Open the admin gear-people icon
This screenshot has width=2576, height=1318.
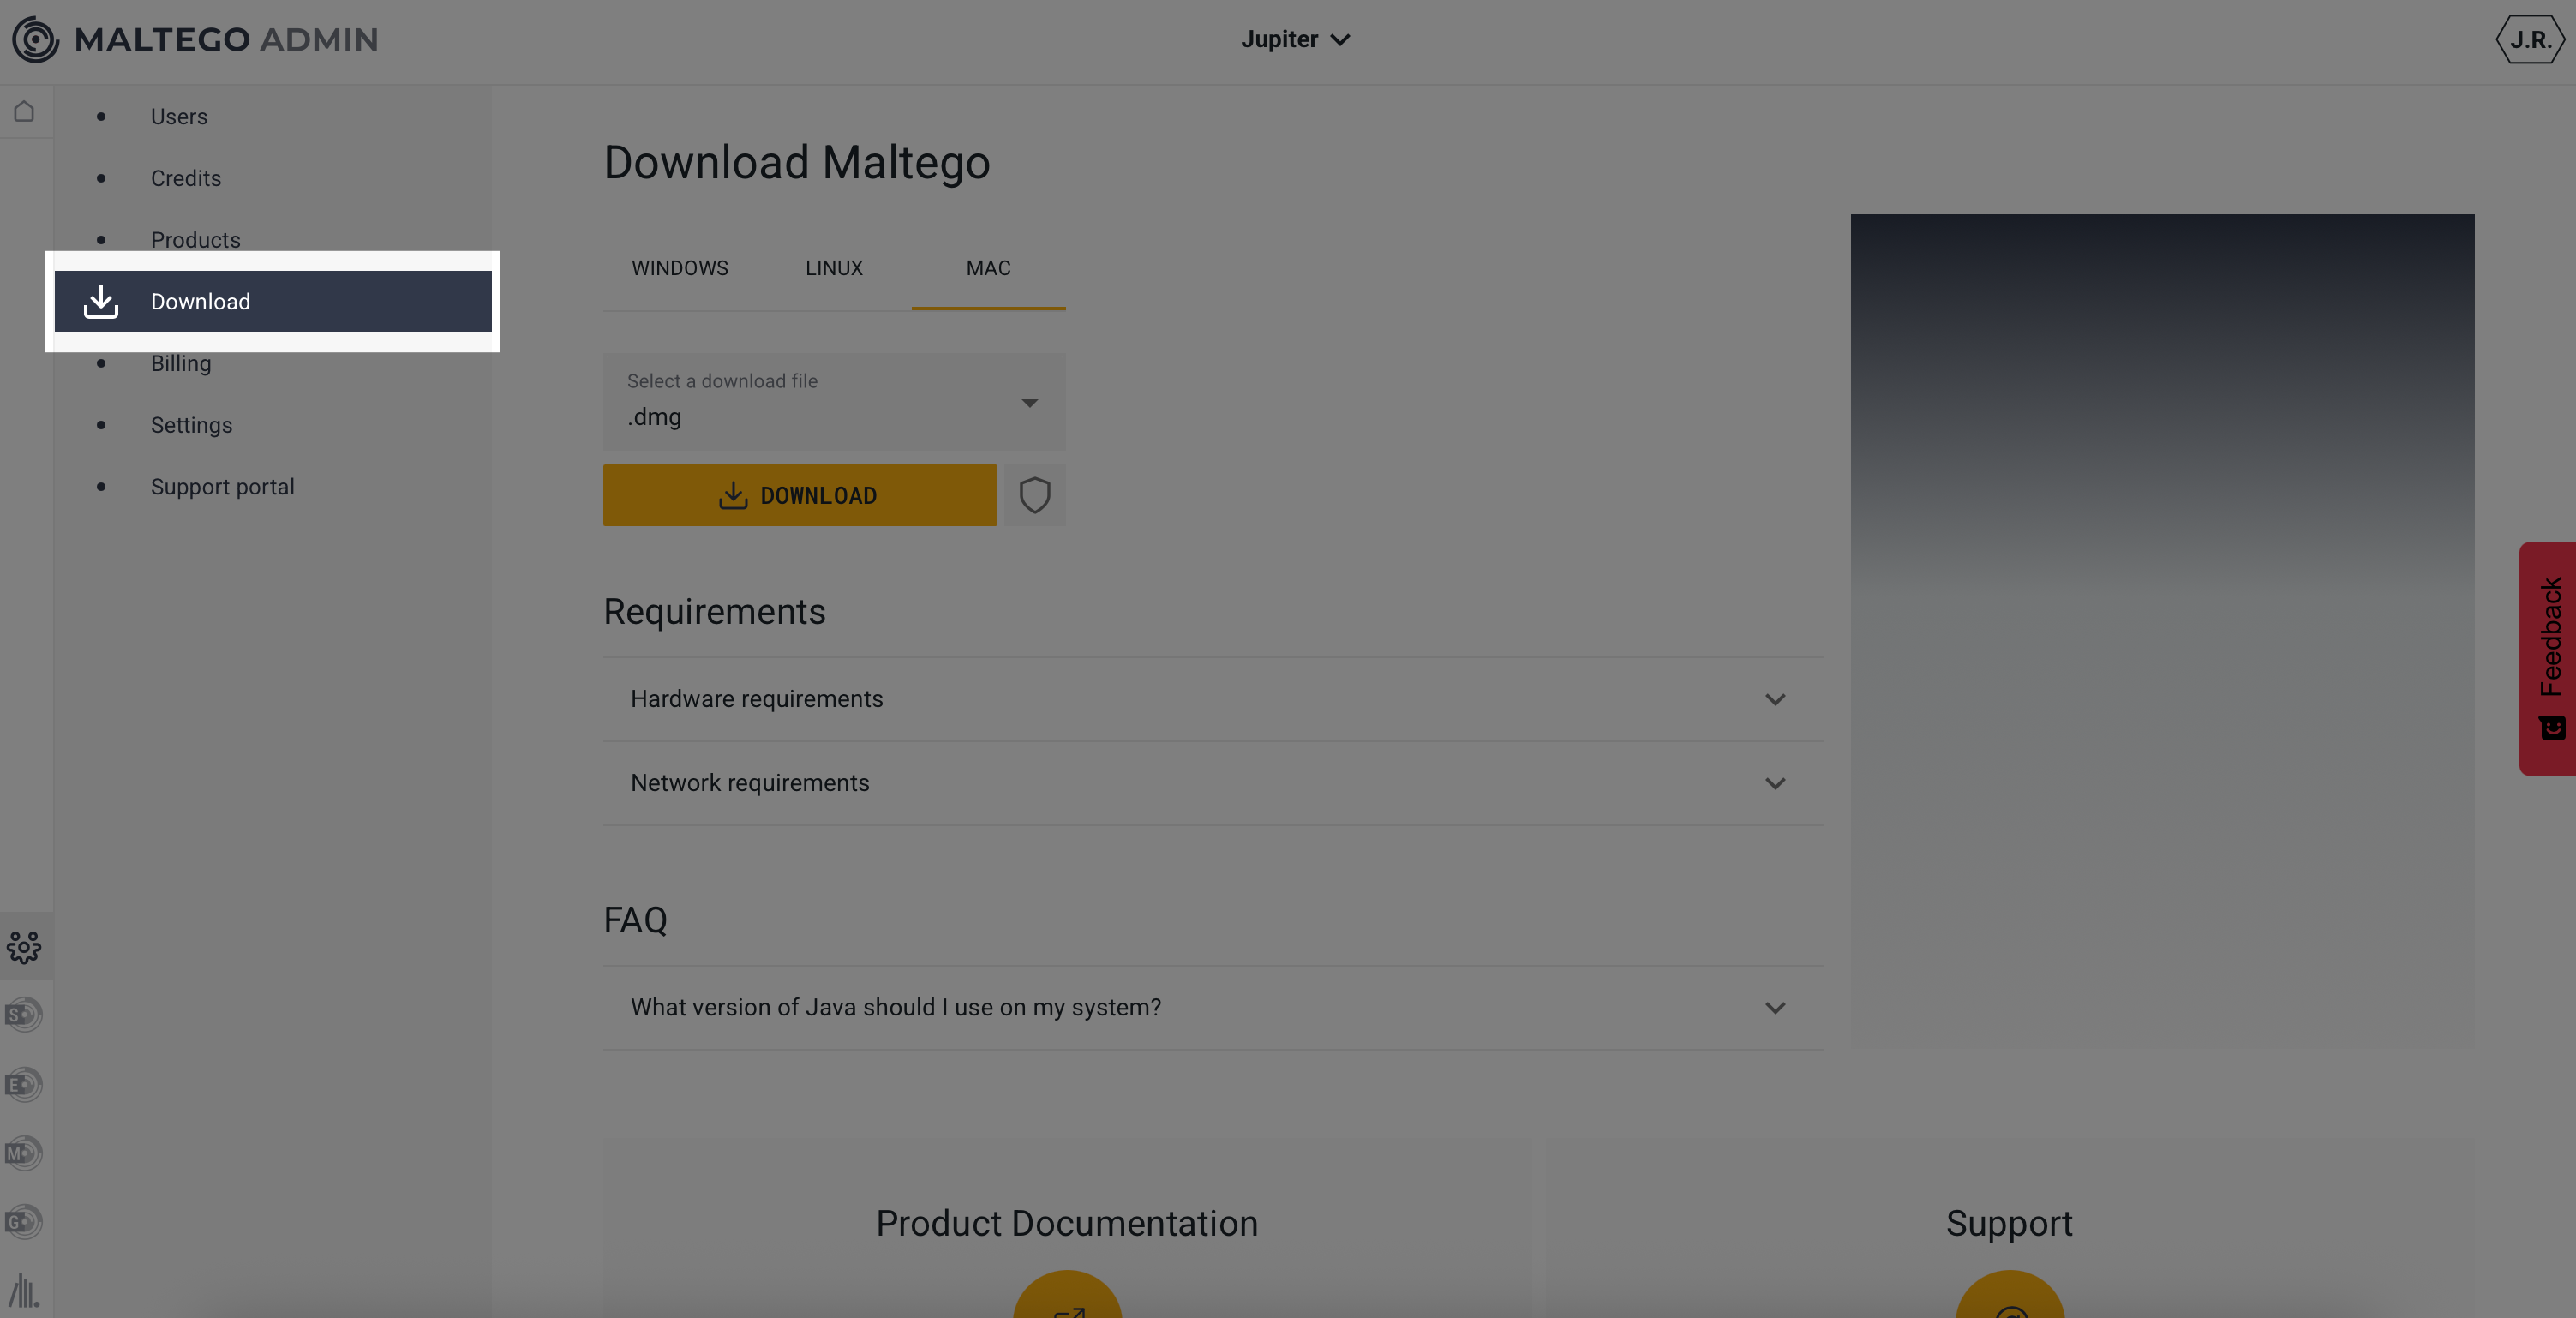coord(24,946)
